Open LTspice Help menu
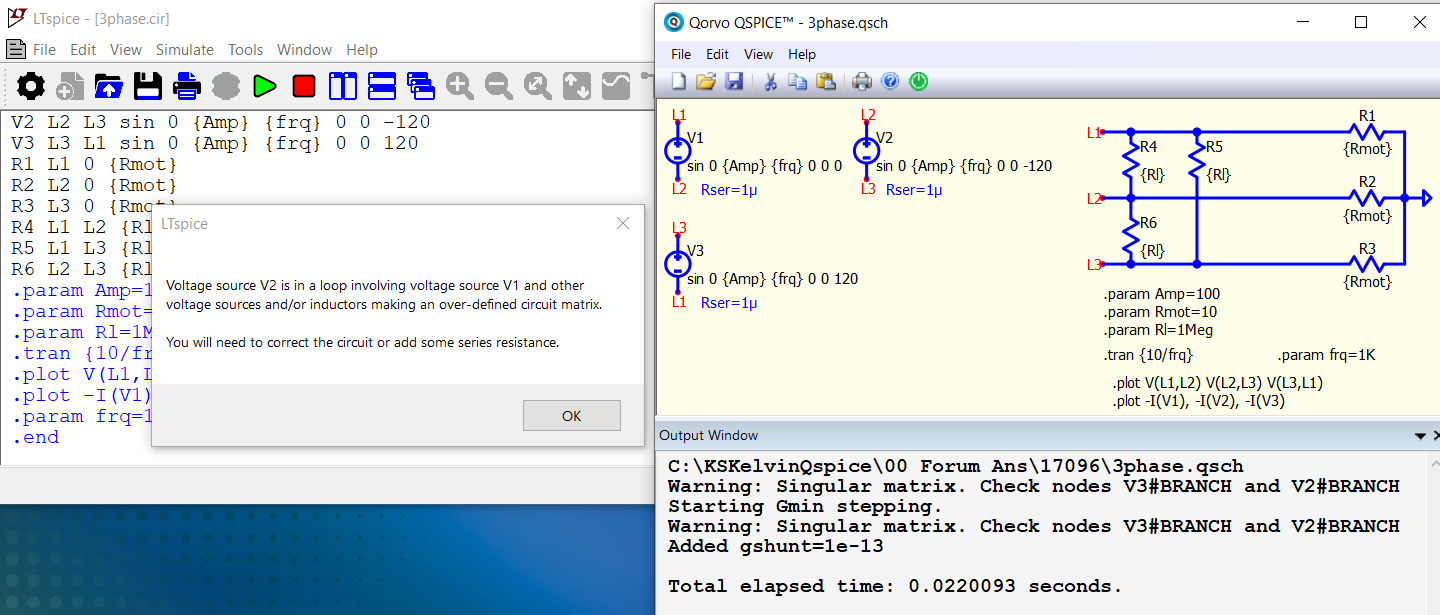Image resolution: width=1440 pixels, height=615 pixels. point(362,50)
